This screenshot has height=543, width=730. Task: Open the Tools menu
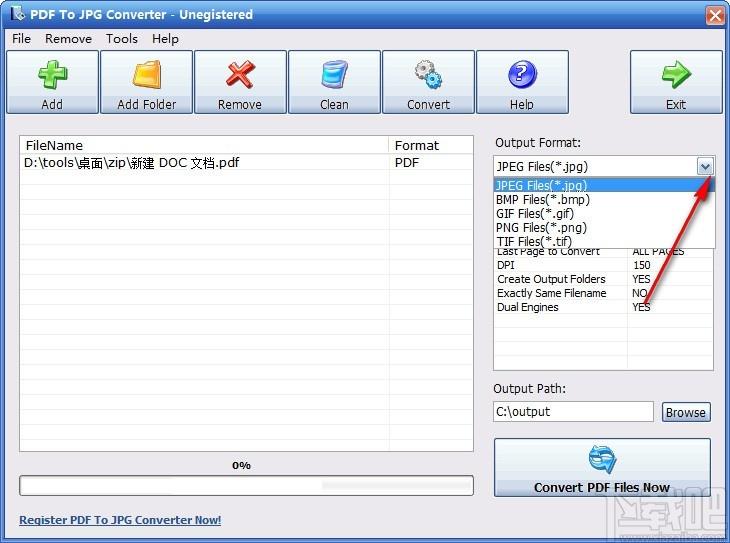click(122, 39)
